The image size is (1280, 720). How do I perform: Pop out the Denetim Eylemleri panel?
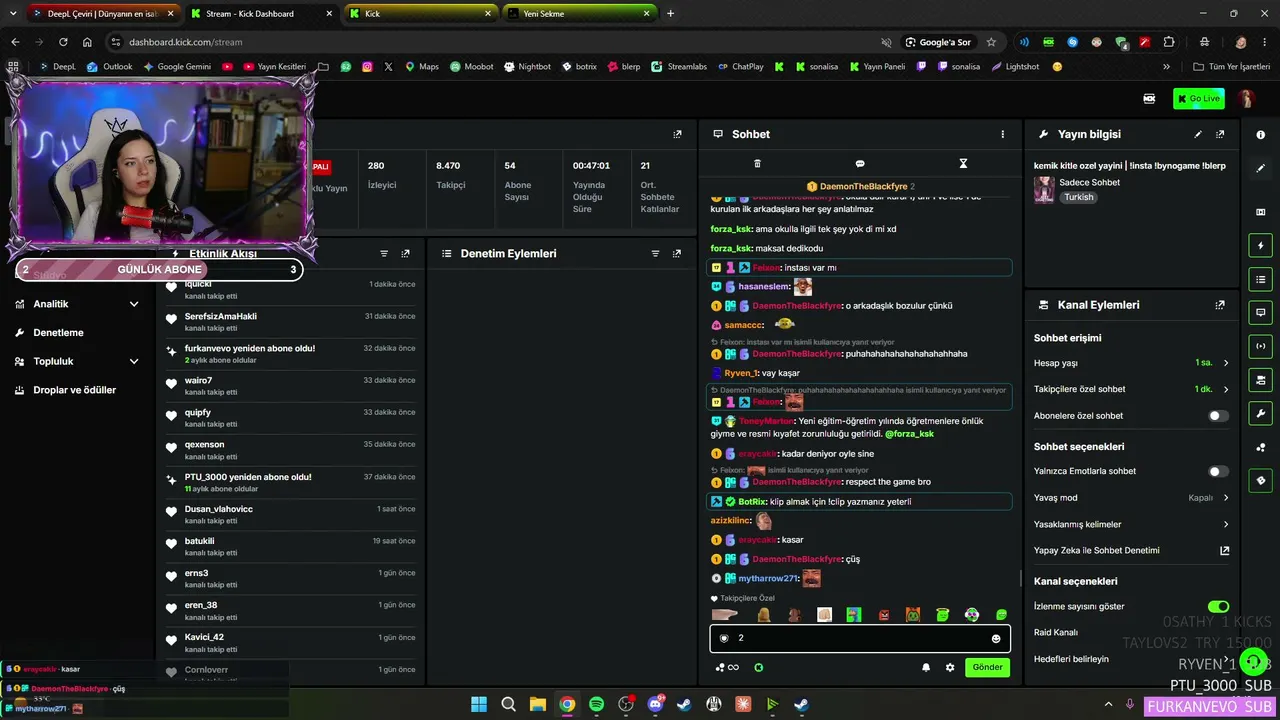coord(677,254)
